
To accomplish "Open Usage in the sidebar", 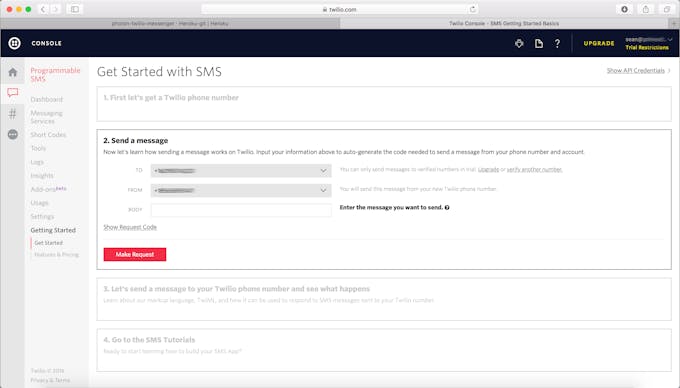I will 39,203.
